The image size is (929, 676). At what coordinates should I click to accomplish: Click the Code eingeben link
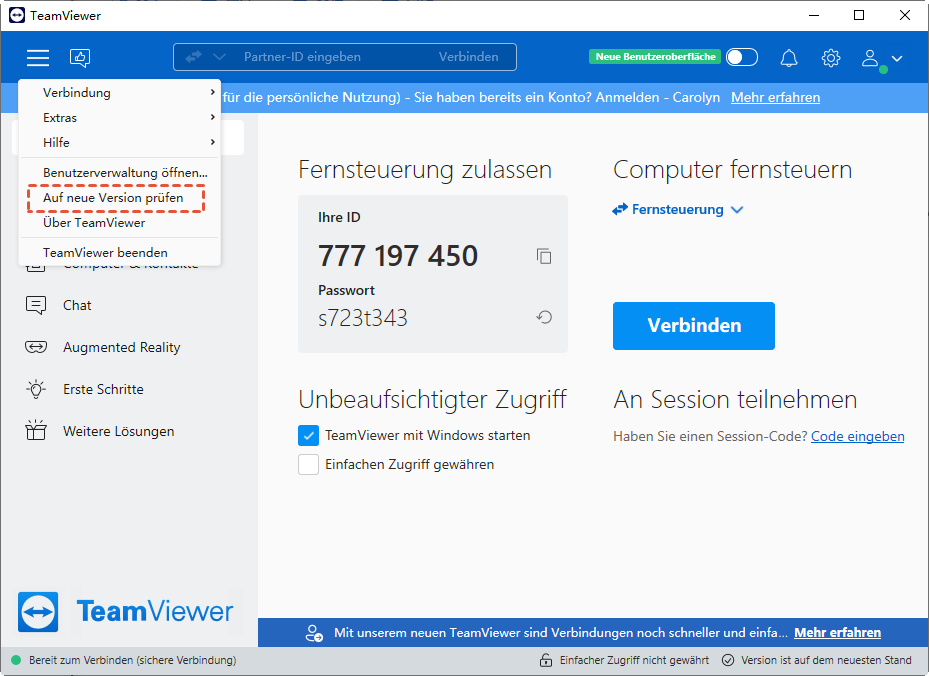[x=857, y=436]
